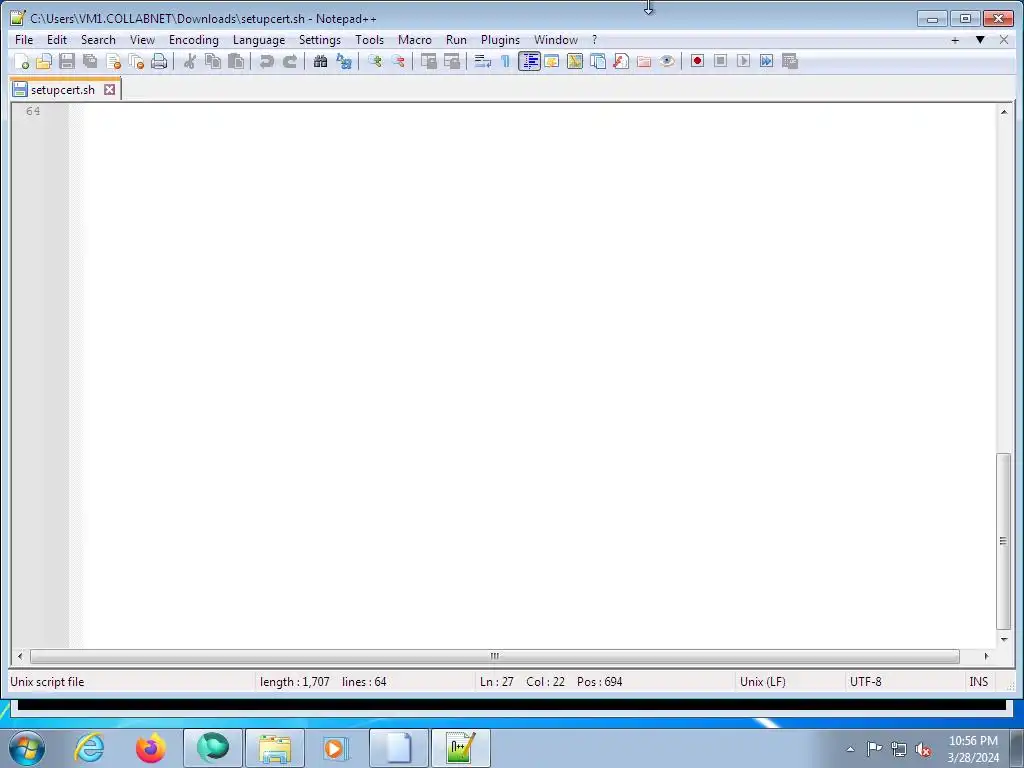1024x768 pixels.
Task: Open the File menu
Action: (24, 40)
